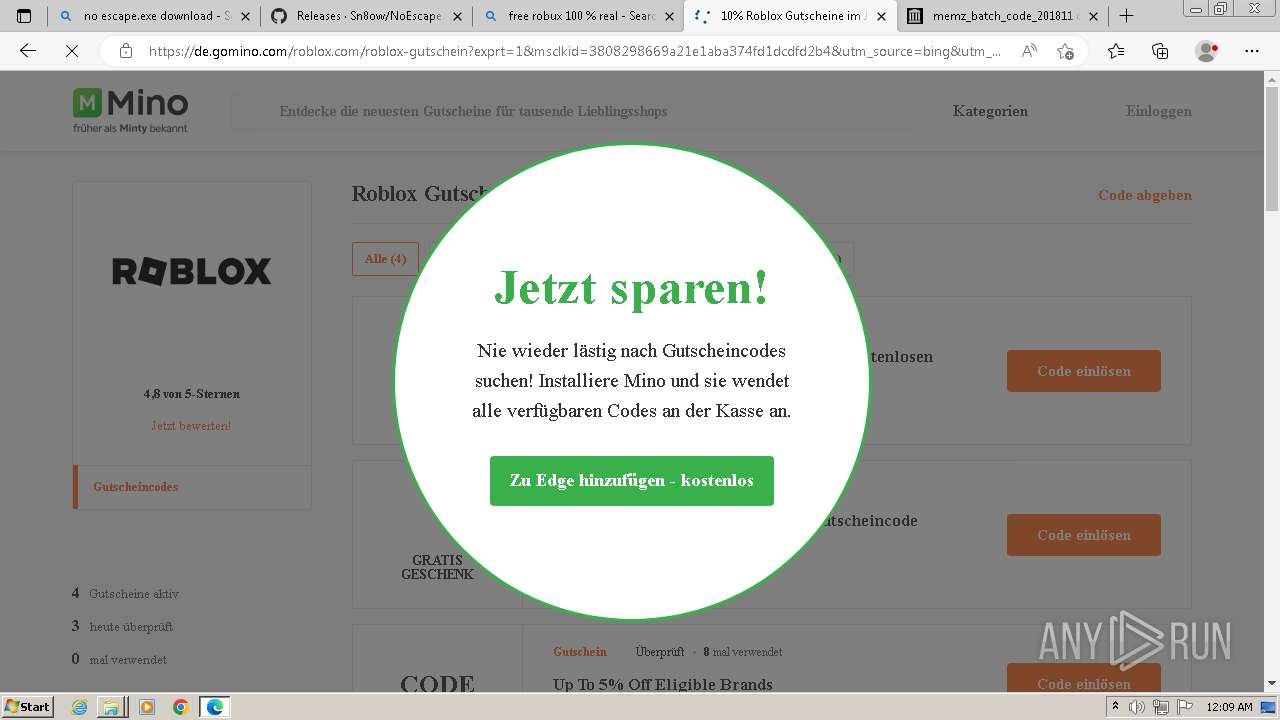Select Microsoft Edge in taskbar
1280x720 pixels.
point(215,707)
